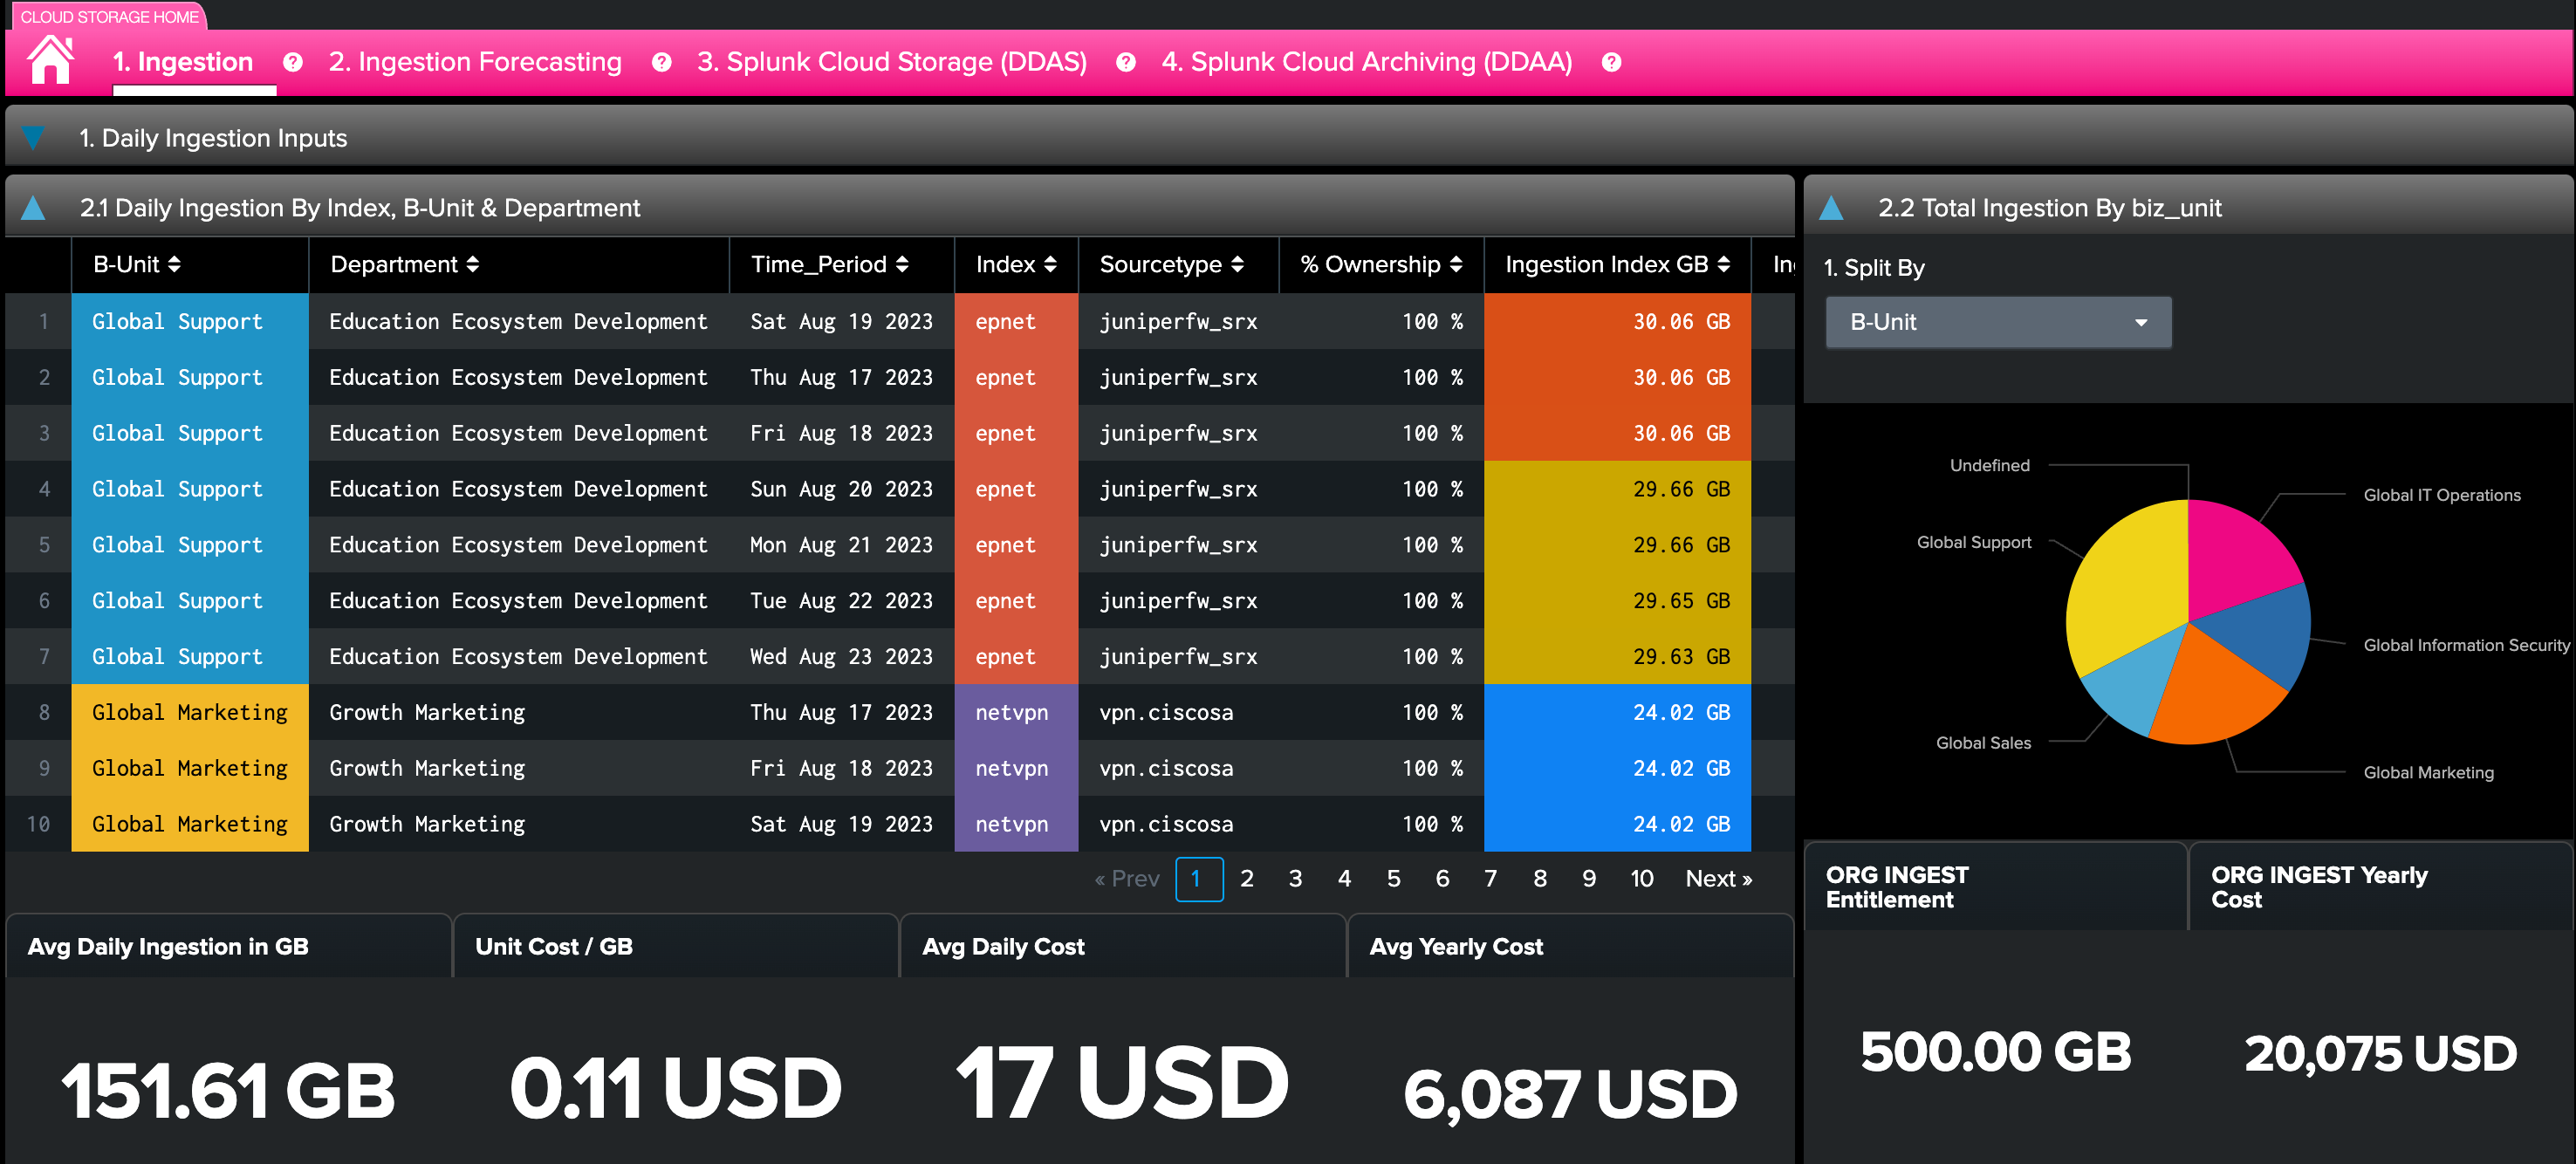Click Wed Aug 23 2023 date cell

(x=841, y=656)
